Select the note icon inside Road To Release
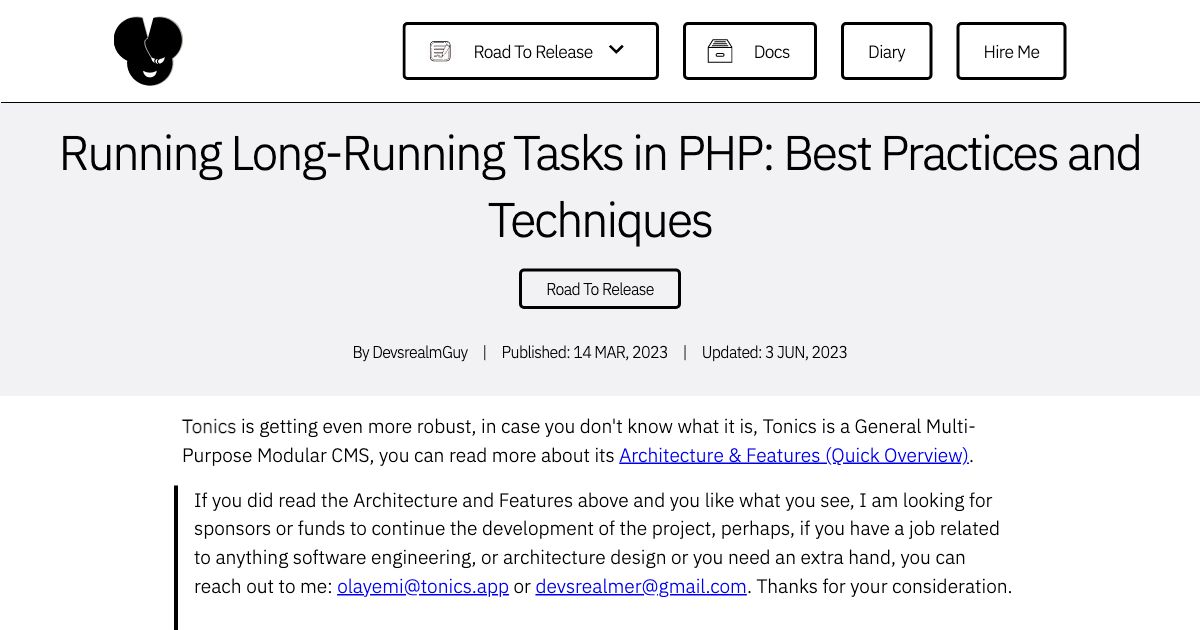The width and height of the screenshot is (1200, 630). [x=440, y=50]
